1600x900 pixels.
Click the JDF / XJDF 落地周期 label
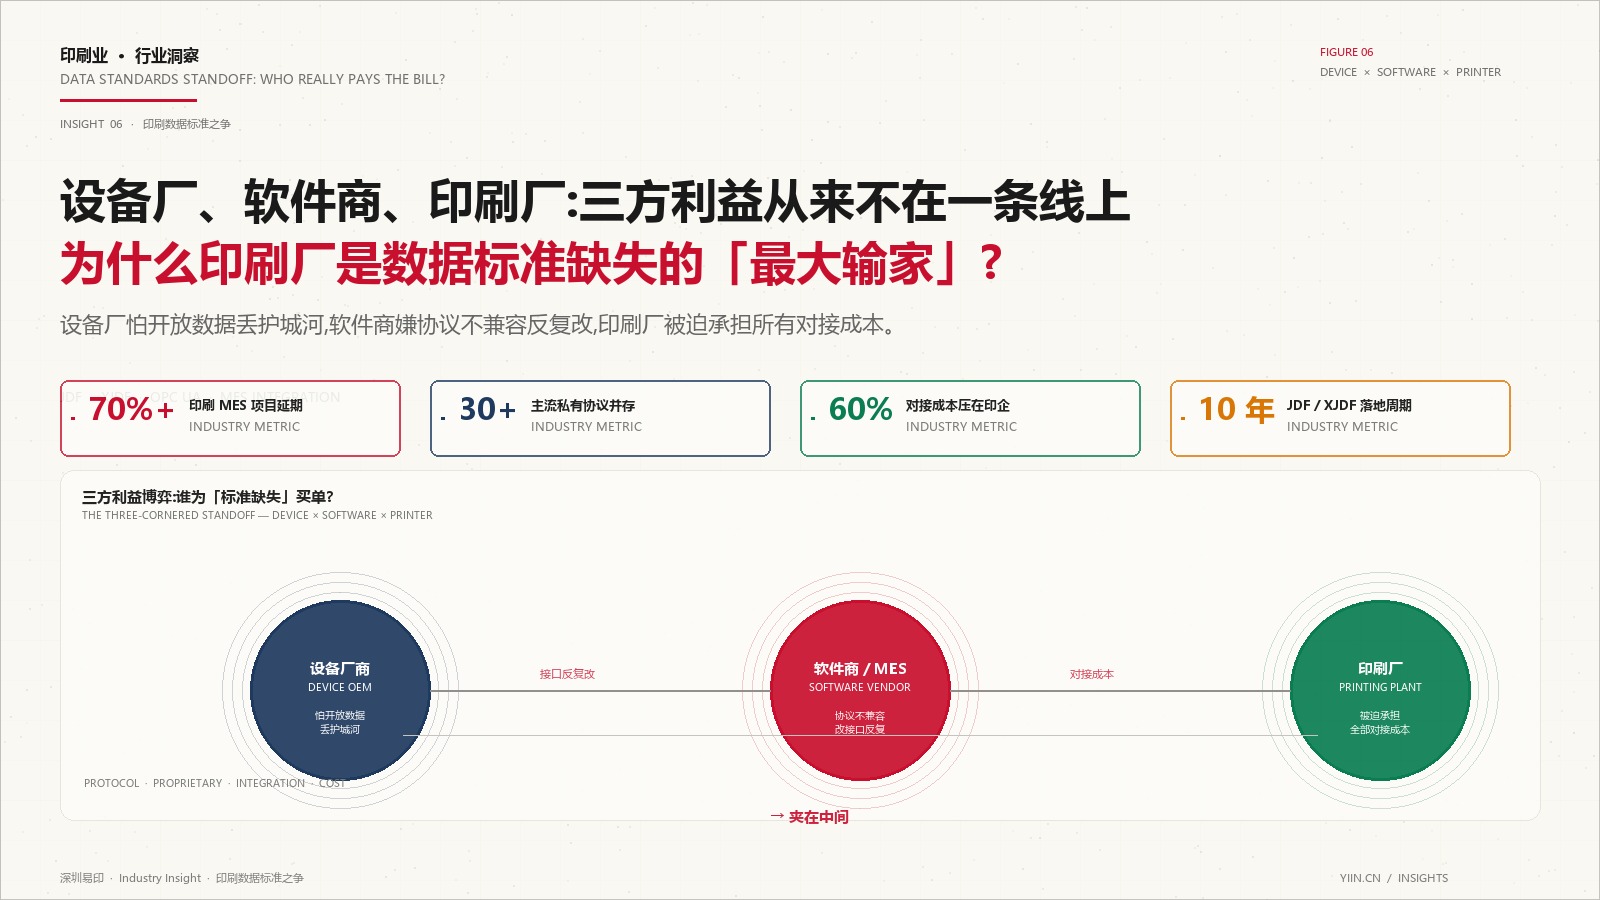pos(1349,405)
